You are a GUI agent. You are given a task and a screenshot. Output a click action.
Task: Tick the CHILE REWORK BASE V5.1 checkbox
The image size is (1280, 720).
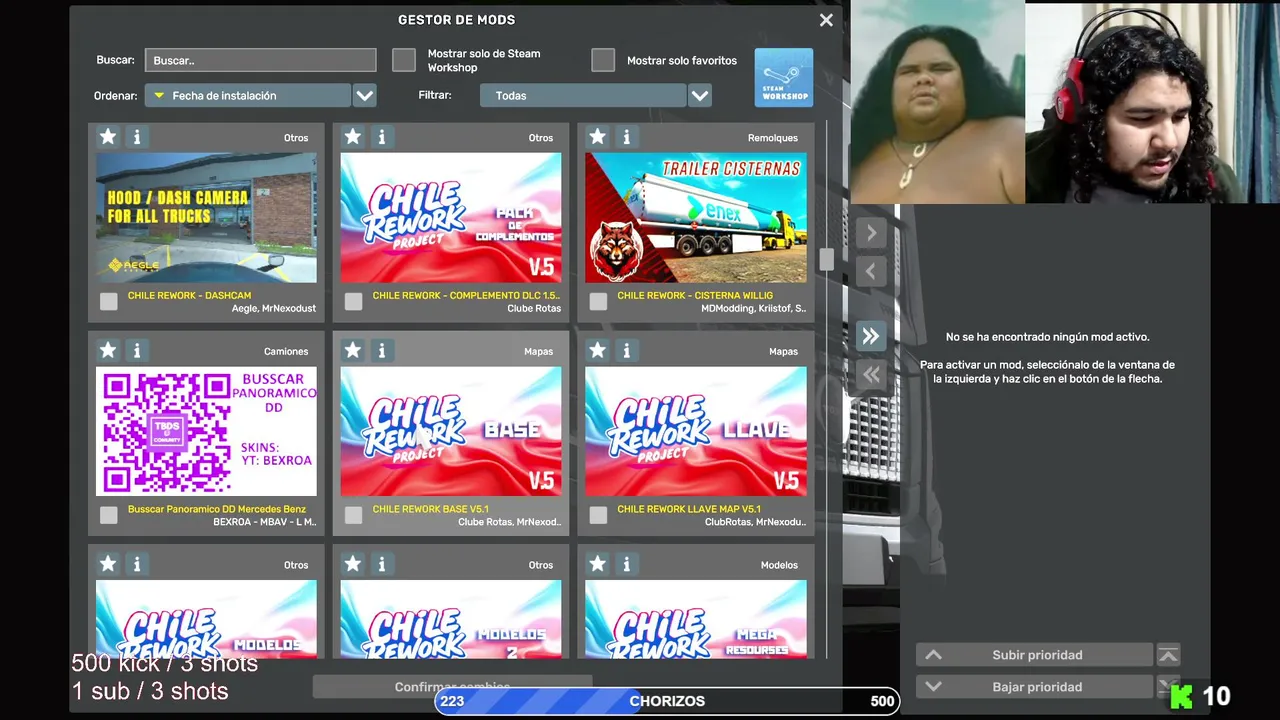[x=353, y=515]
